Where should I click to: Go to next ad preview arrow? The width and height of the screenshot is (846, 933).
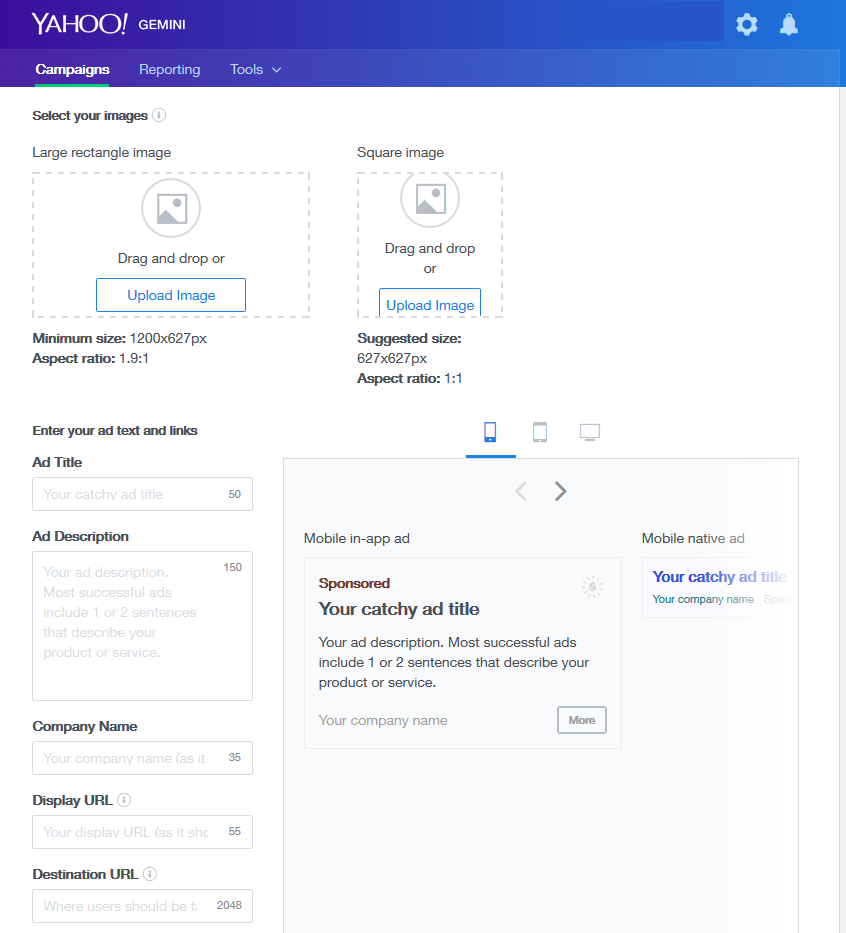point(561,491)
